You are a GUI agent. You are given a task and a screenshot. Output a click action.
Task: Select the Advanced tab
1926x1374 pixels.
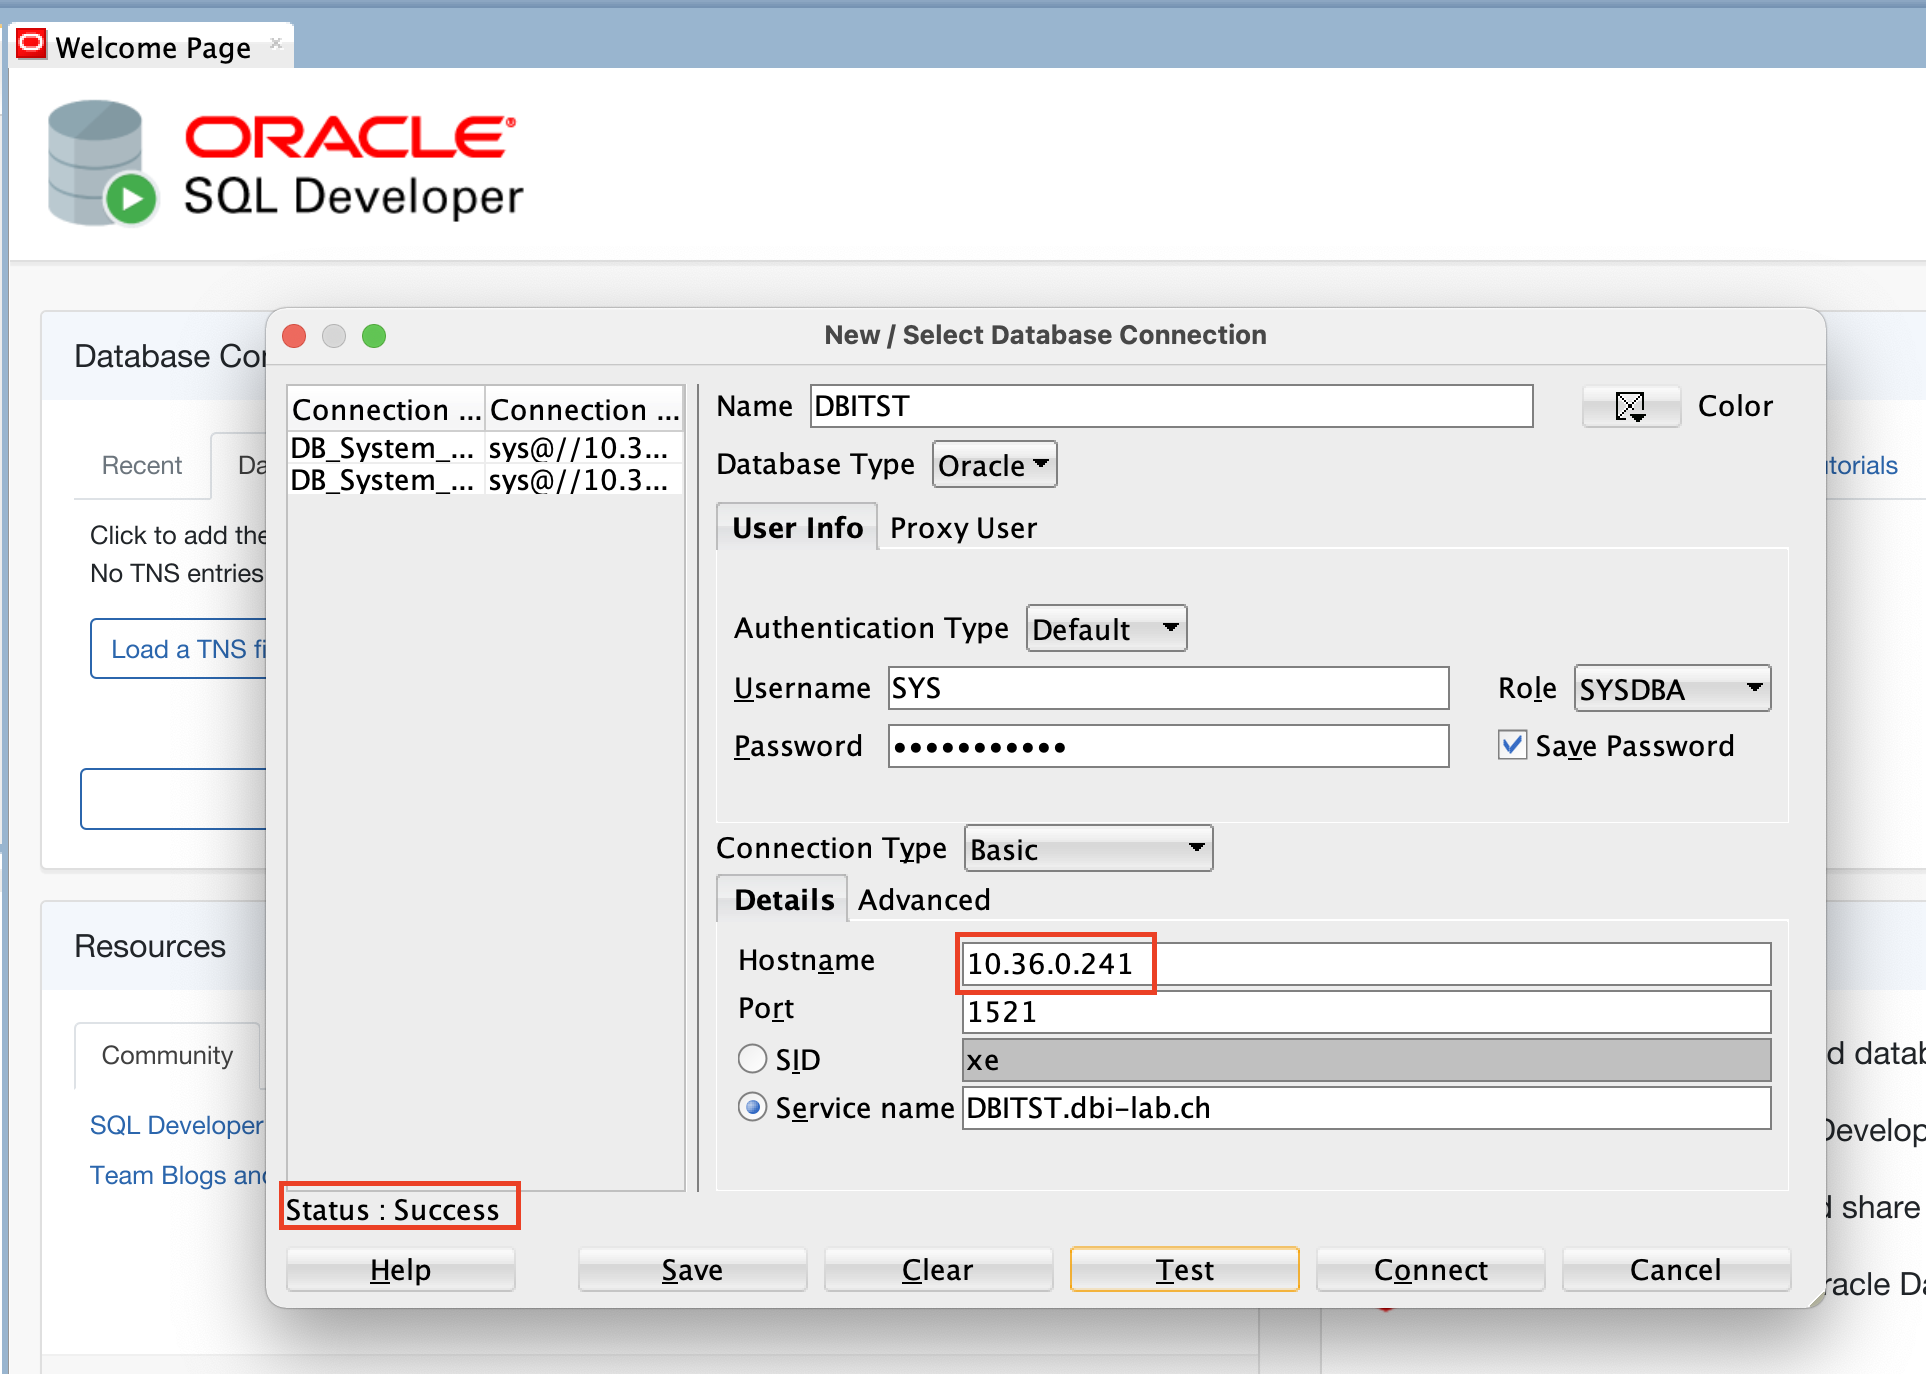pyautogui.click(x=924, y=900)
